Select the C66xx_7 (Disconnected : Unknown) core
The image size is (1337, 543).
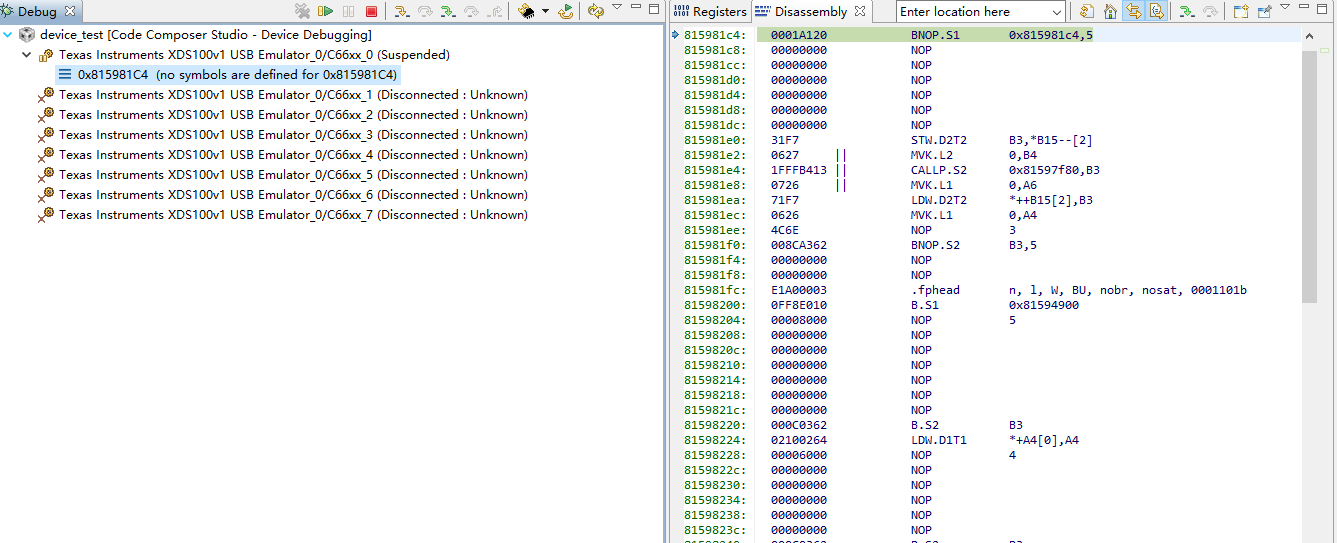click(293, 215)
